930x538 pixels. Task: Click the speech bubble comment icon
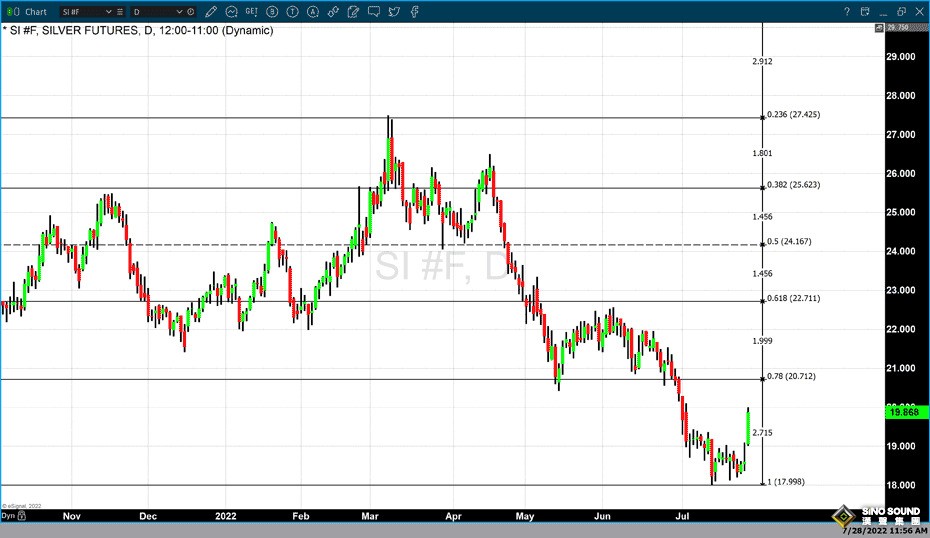(374, 12)
